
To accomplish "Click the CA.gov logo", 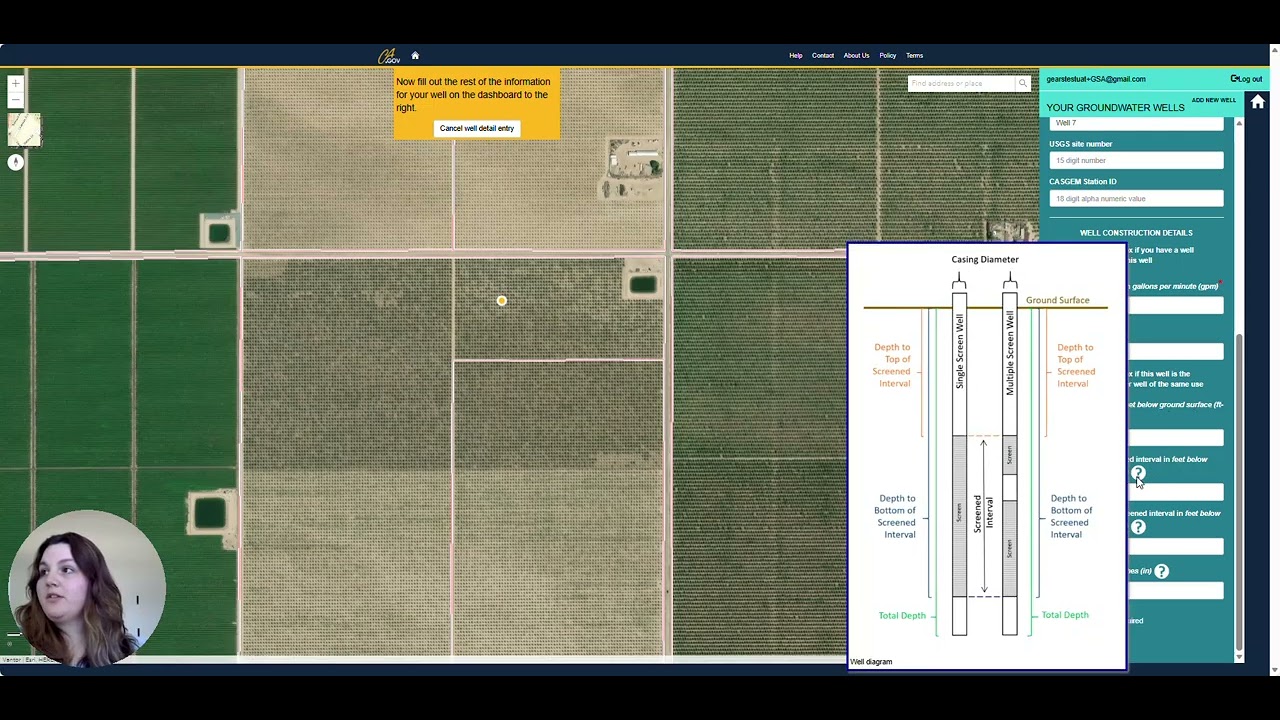I will [389, 57].
